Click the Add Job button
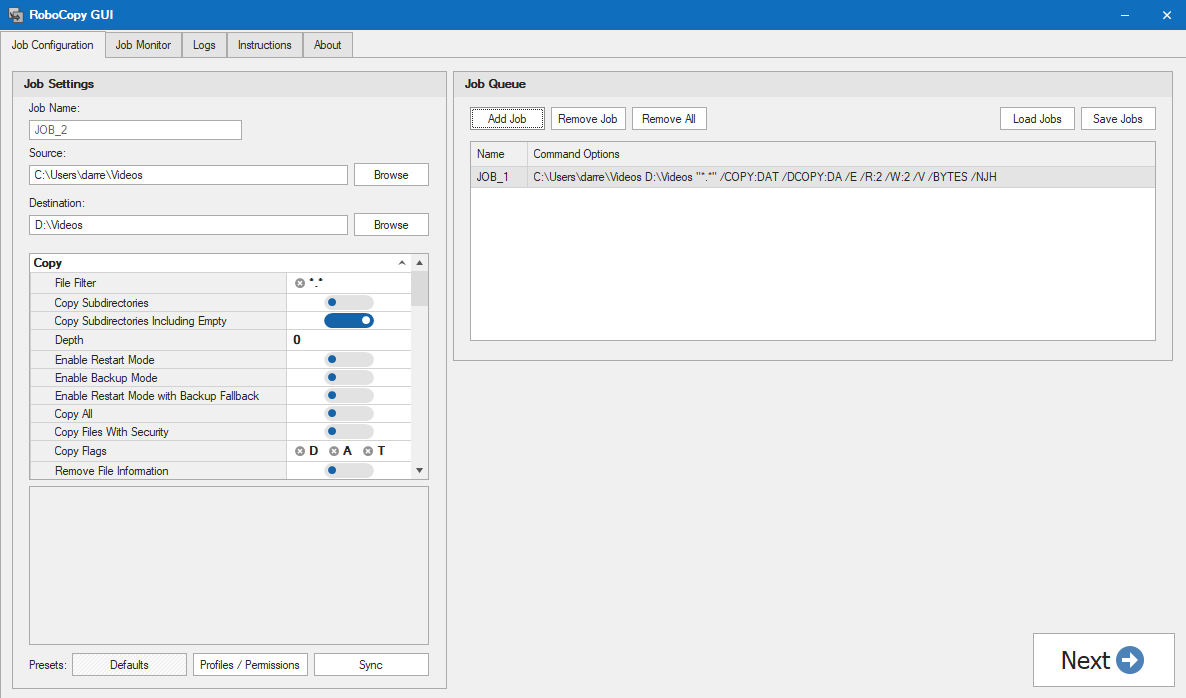Viewport: 1186px width, 698px height. coord(507,118)
